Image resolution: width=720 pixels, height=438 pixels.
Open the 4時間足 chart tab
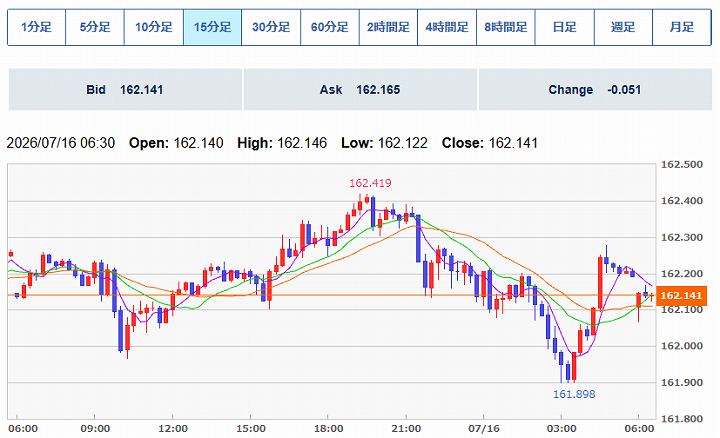447,27
